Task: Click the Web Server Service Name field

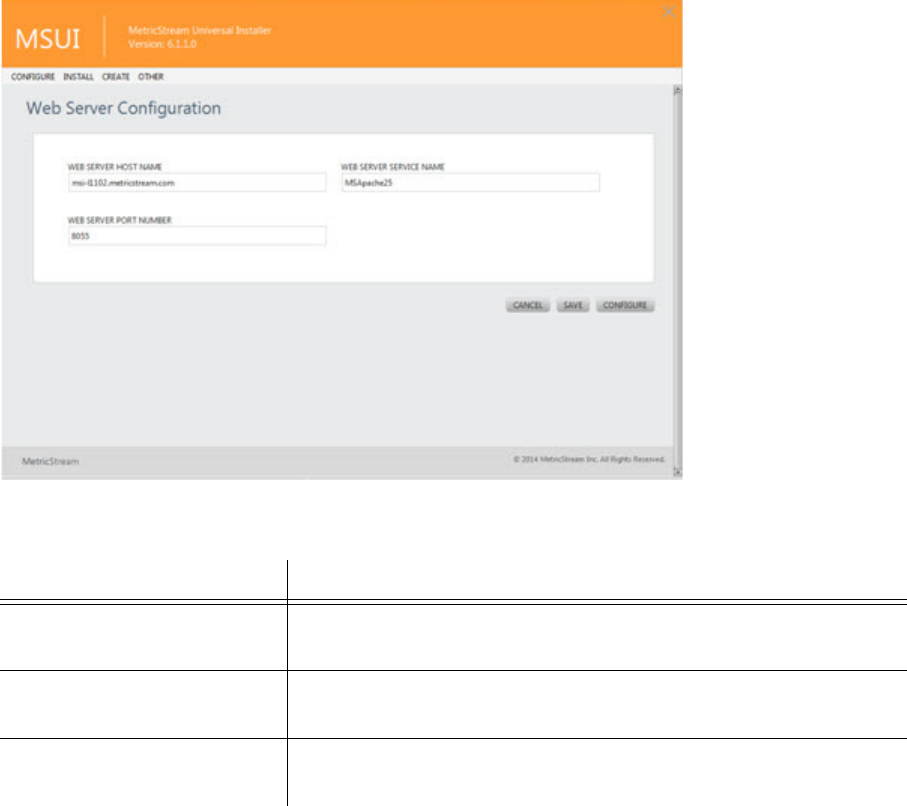Action: [x=470, y=183]
